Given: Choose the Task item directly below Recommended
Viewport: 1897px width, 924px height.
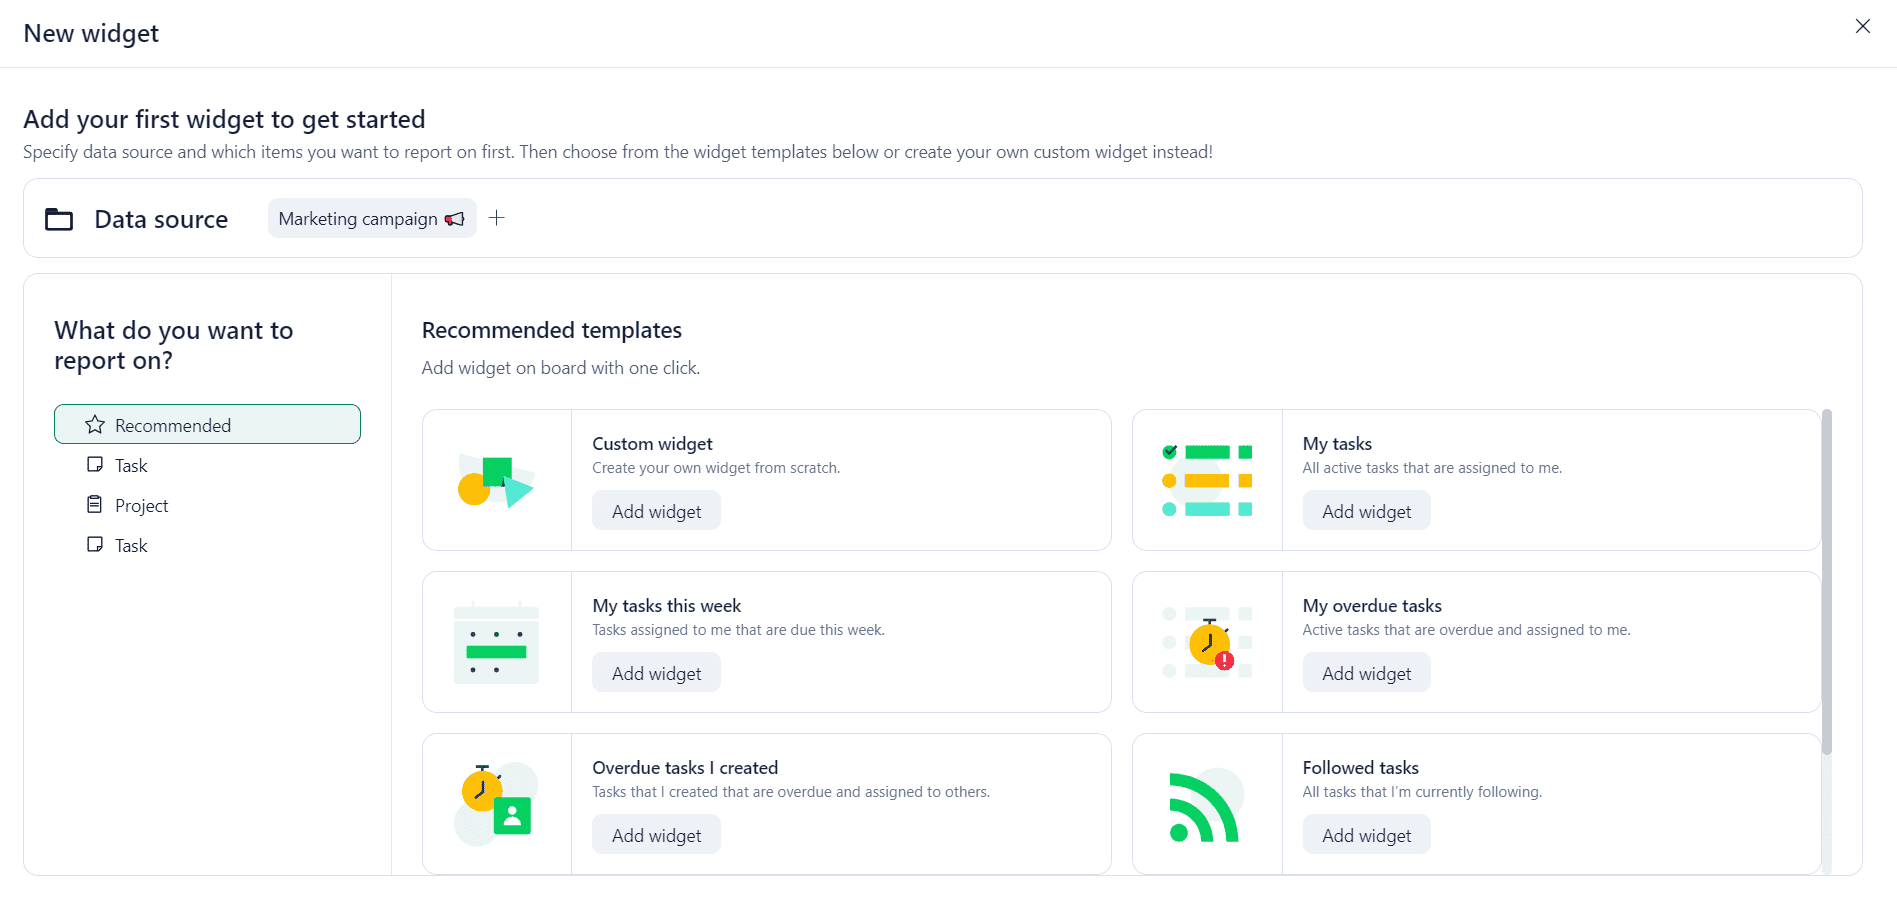Looking at the screenshot, I should point(130,466).
